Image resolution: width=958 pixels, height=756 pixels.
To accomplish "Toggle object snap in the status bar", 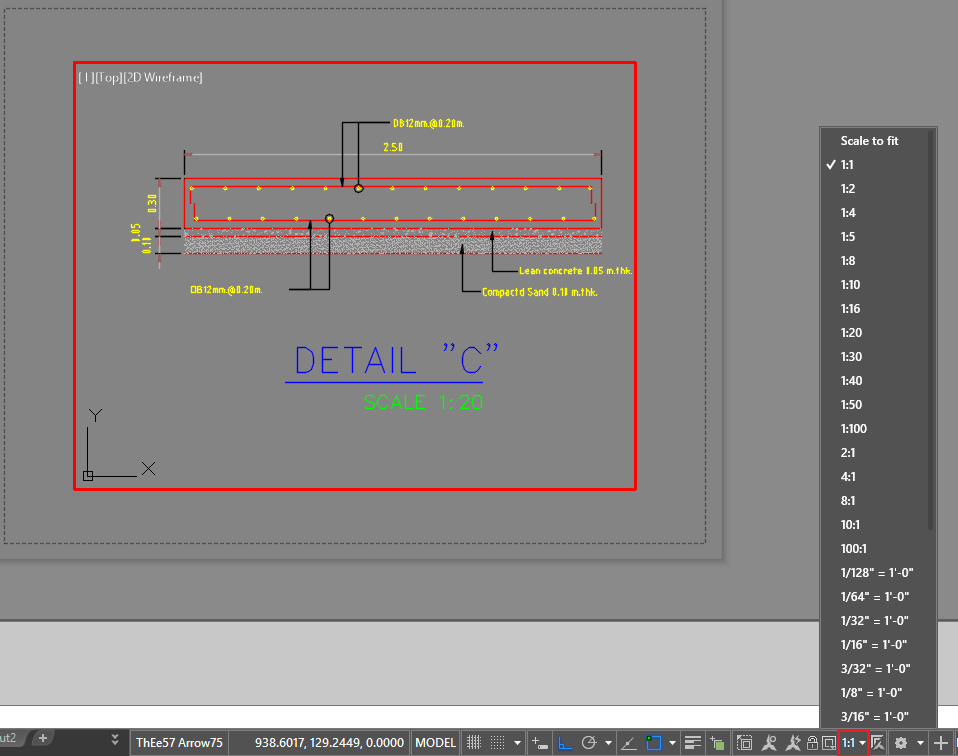I will [656, 742].
